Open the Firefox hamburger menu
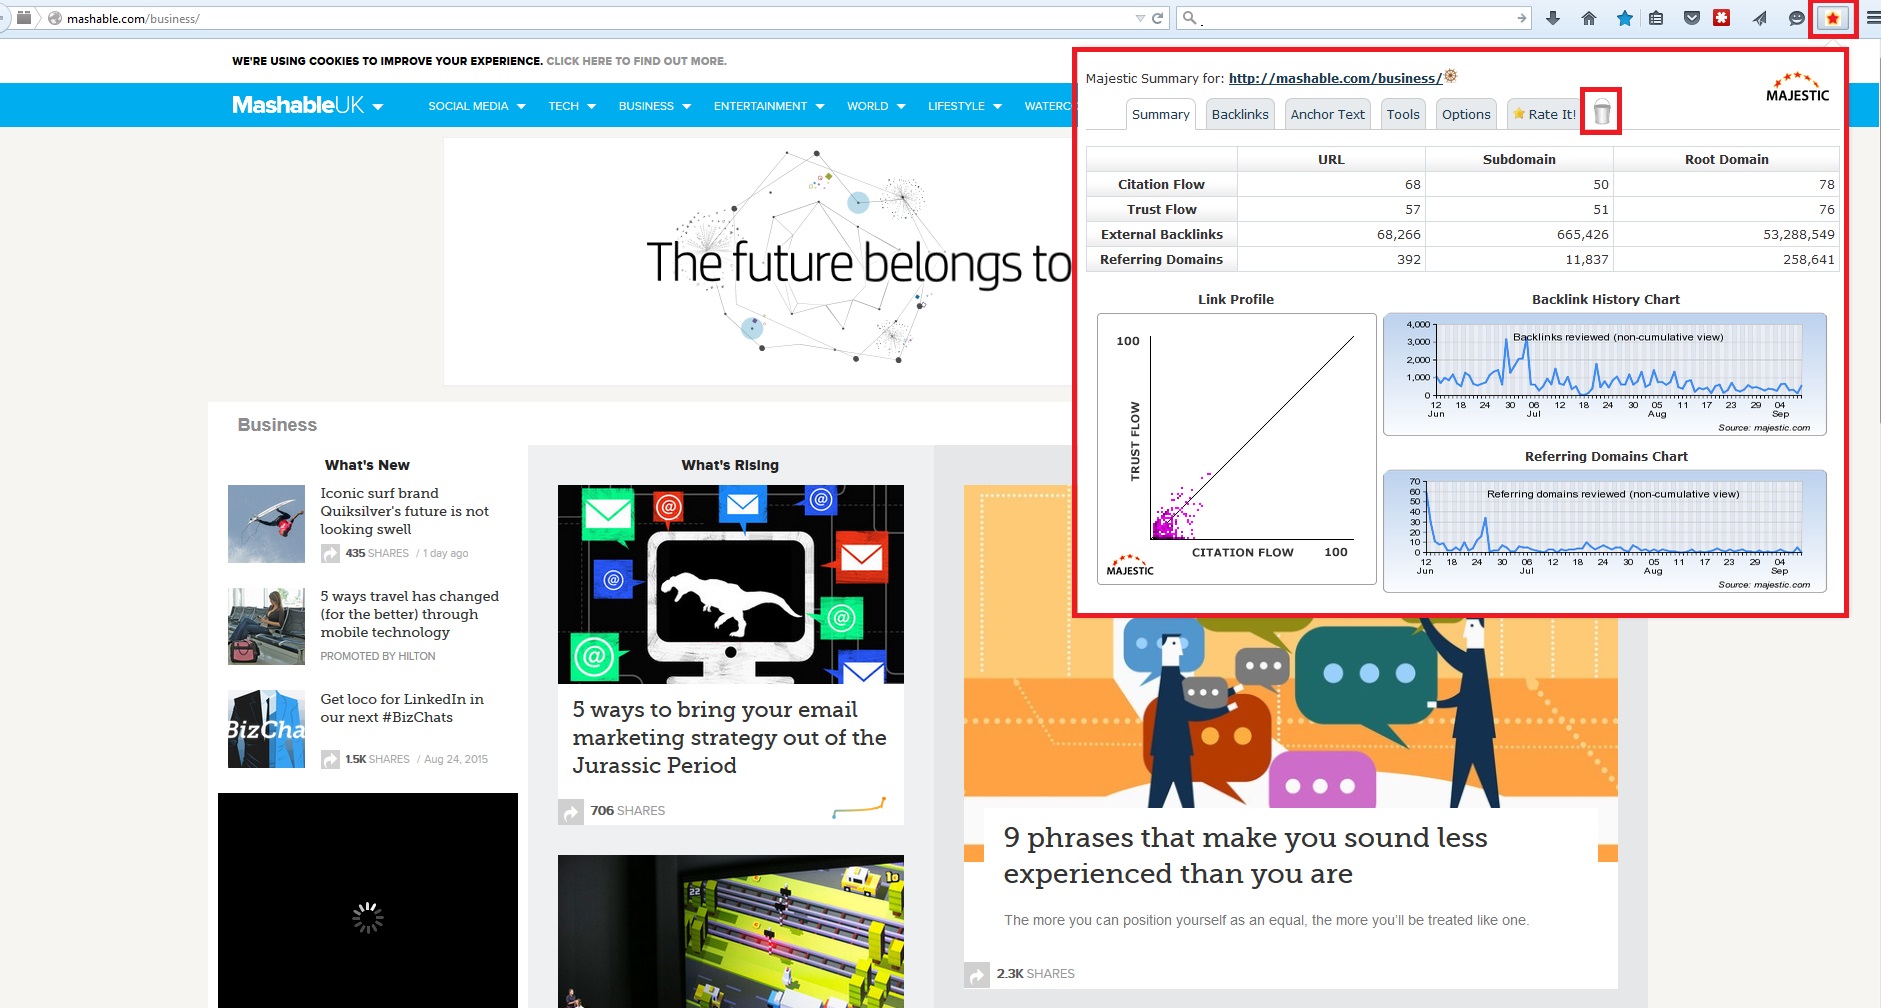The image size is (1881, 1008). (1872, 18)
